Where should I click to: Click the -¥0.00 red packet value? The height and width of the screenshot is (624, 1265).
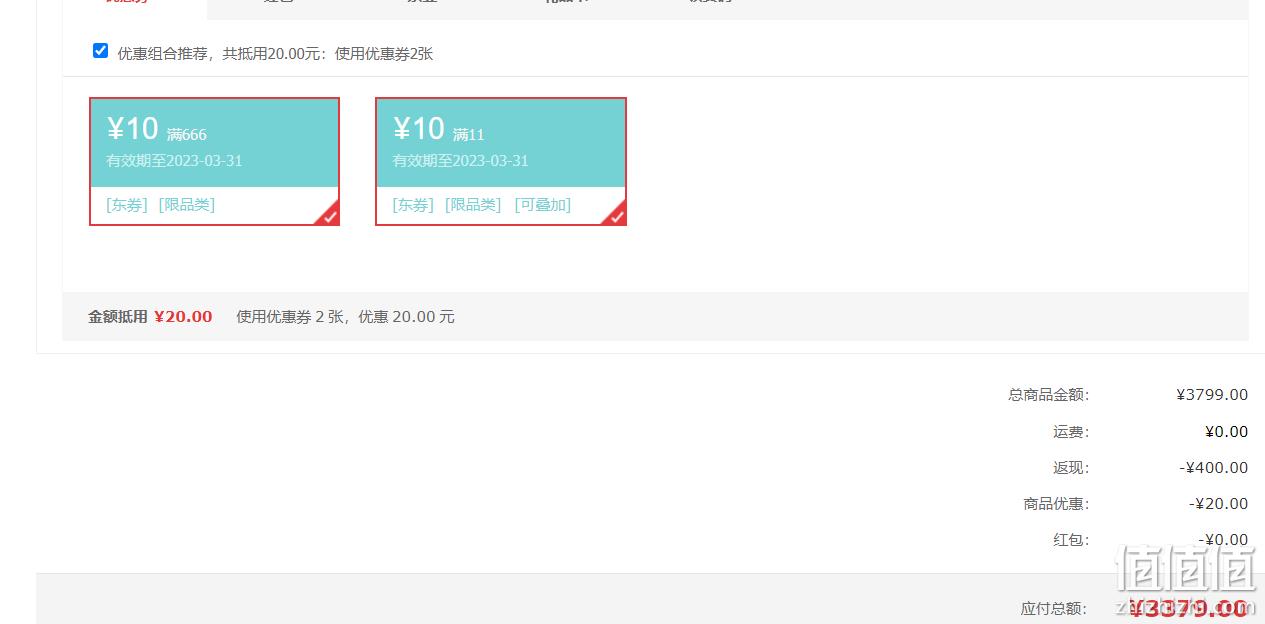point(1224,540)
